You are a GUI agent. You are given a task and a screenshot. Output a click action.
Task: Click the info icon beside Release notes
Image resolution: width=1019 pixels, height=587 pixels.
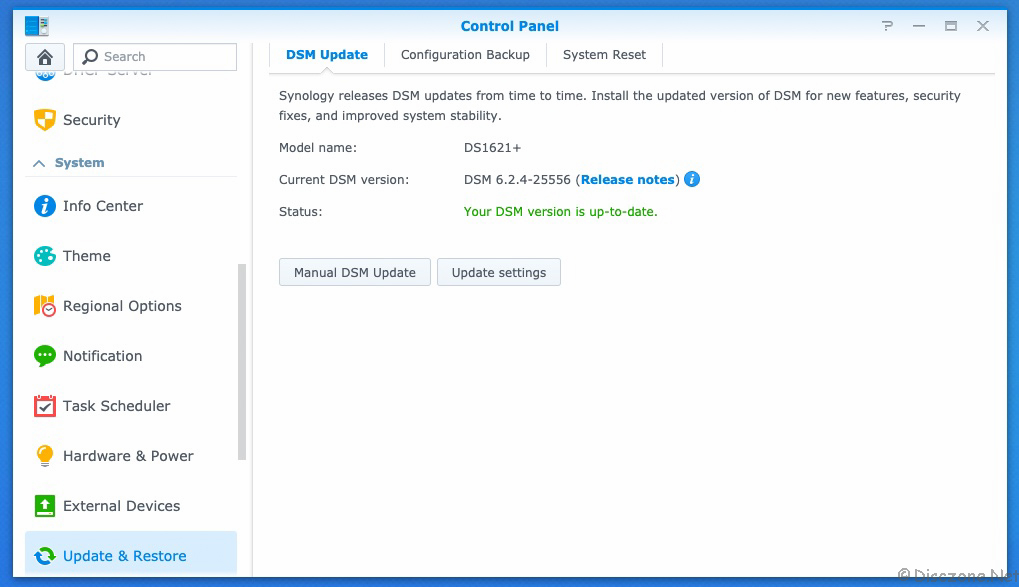pos(692,179)
